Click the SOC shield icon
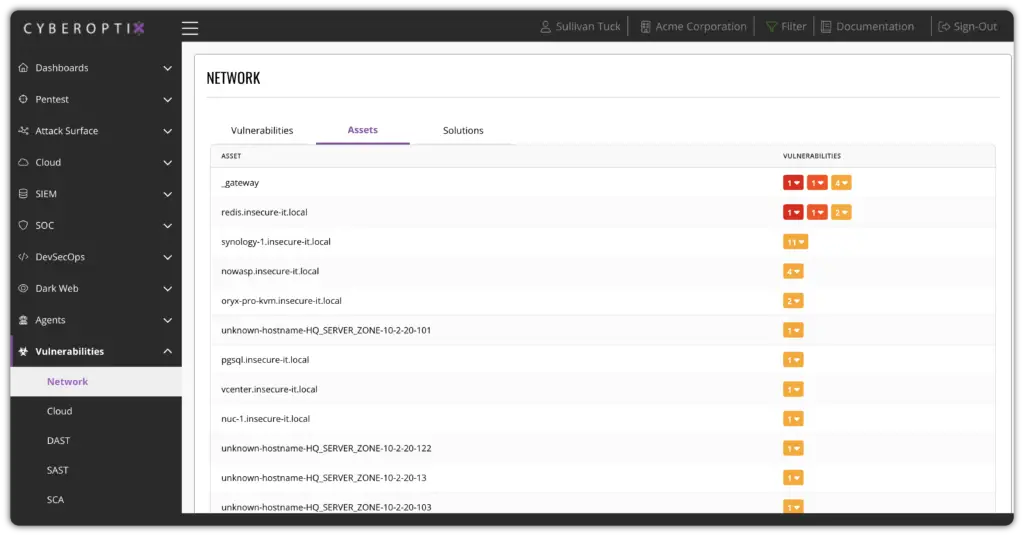 click(24, 226)
